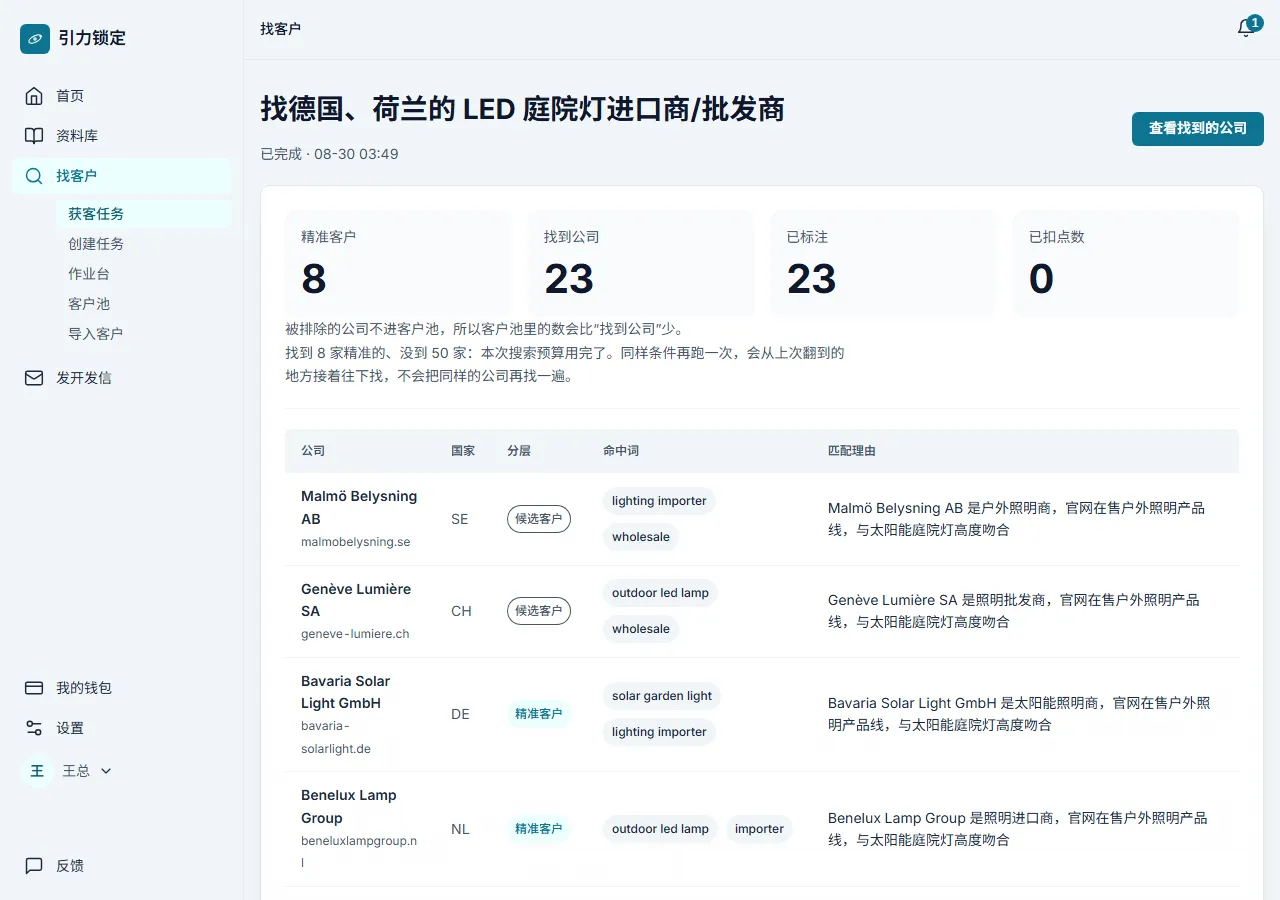Click the 候选客户 tag for Malmö Belysning
The height and width of the screenshot is (900, 1280).
[x=539, y=519]
